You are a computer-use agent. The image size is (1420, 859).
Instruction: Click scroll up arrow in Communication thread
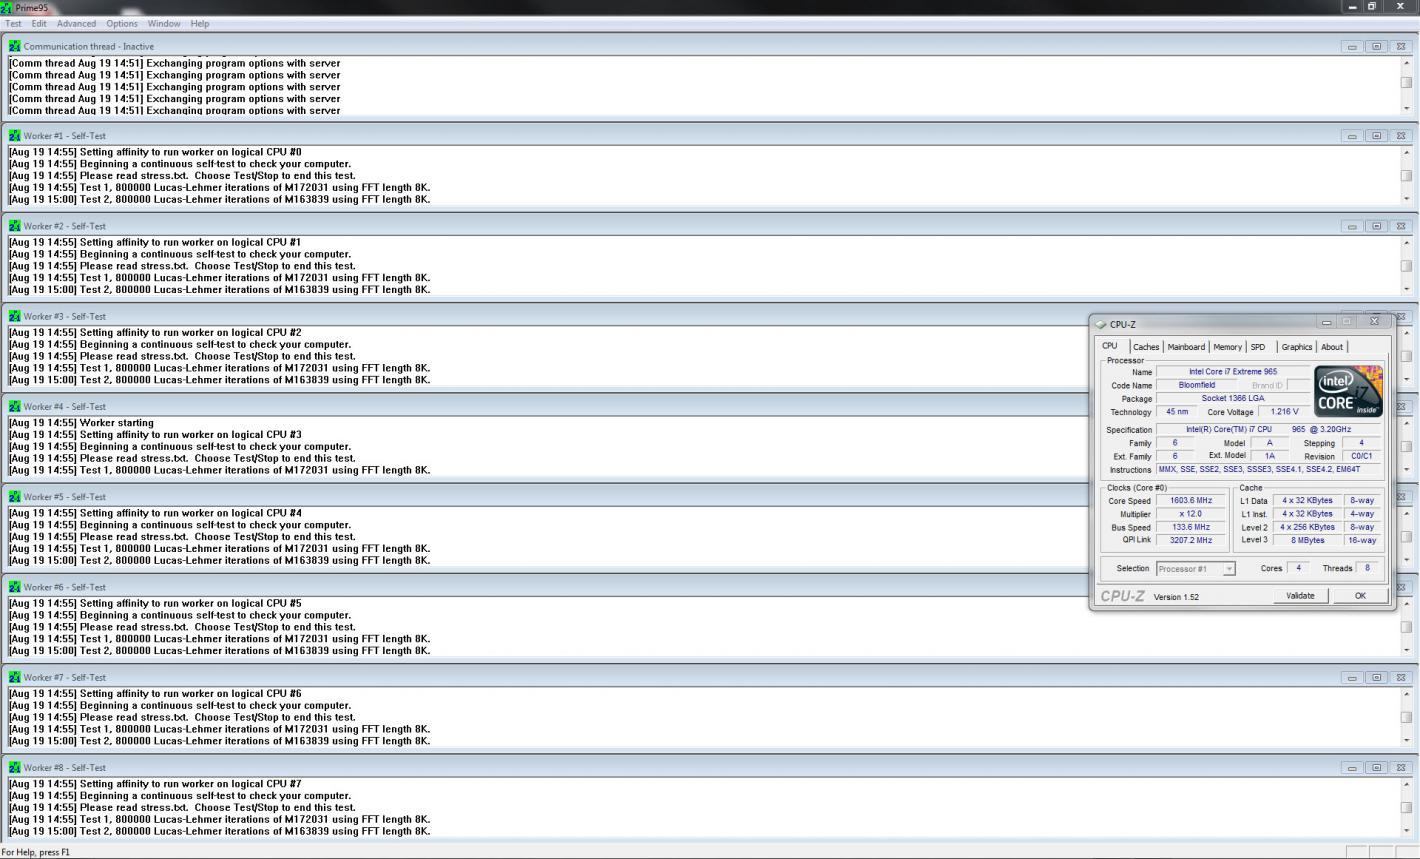(x=1406, y=63)
